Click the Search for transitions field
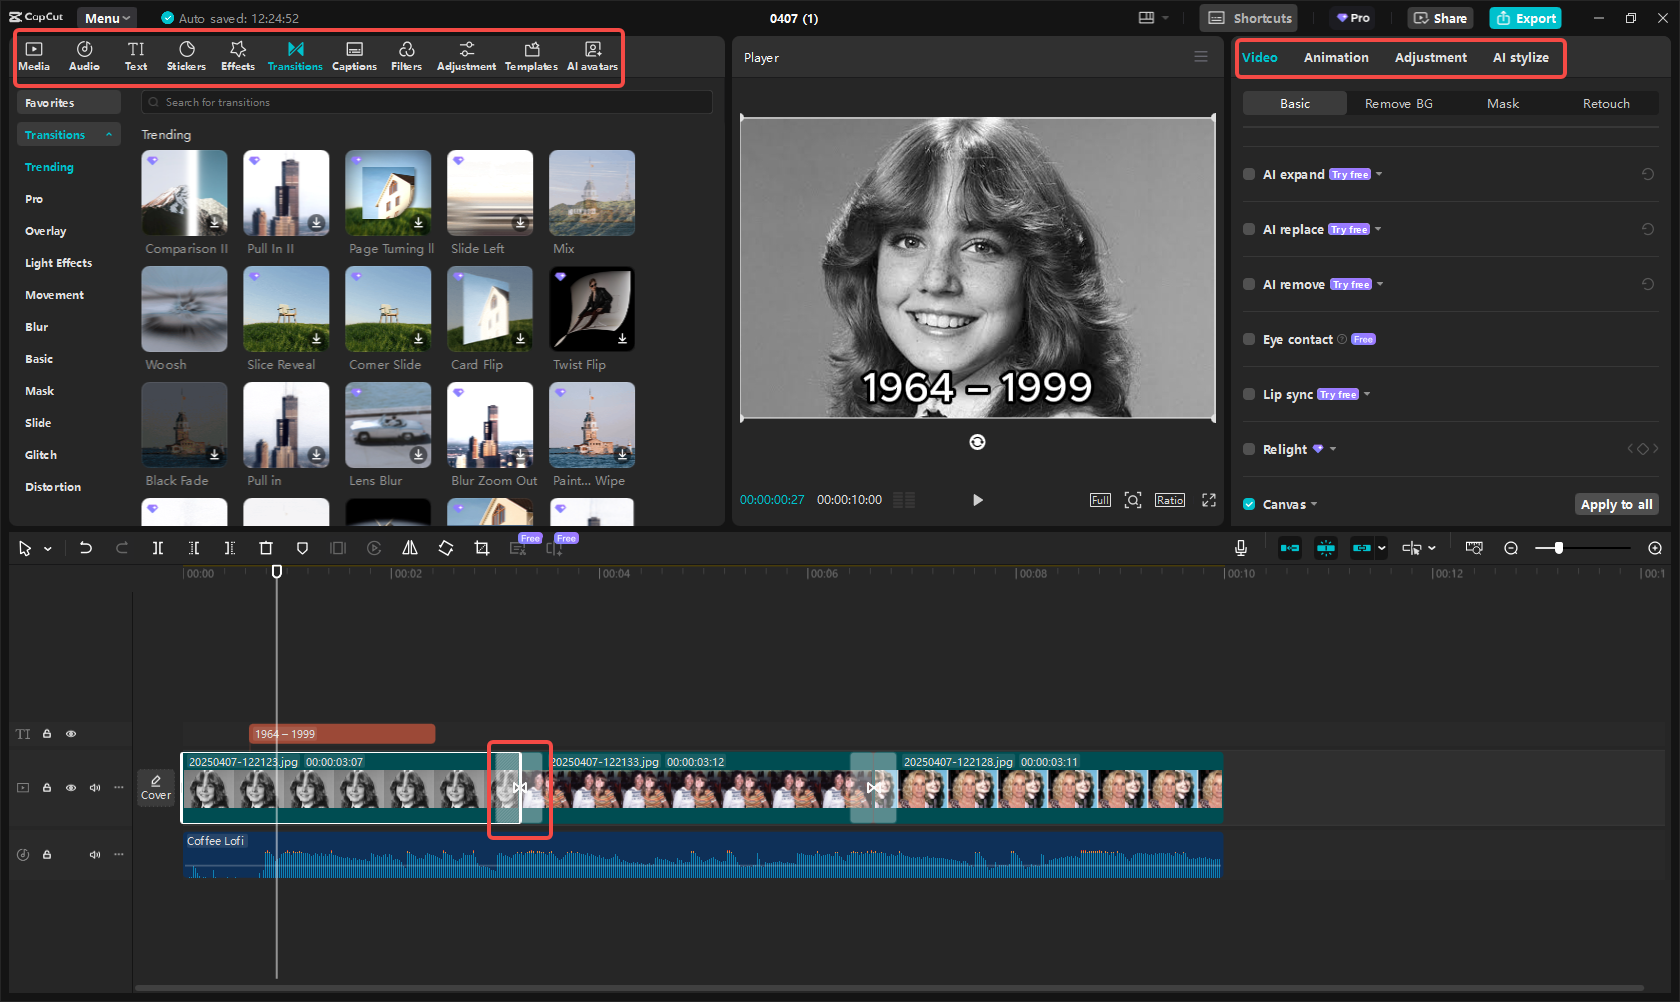1680x1002 pixels. [x=427, y=102]
